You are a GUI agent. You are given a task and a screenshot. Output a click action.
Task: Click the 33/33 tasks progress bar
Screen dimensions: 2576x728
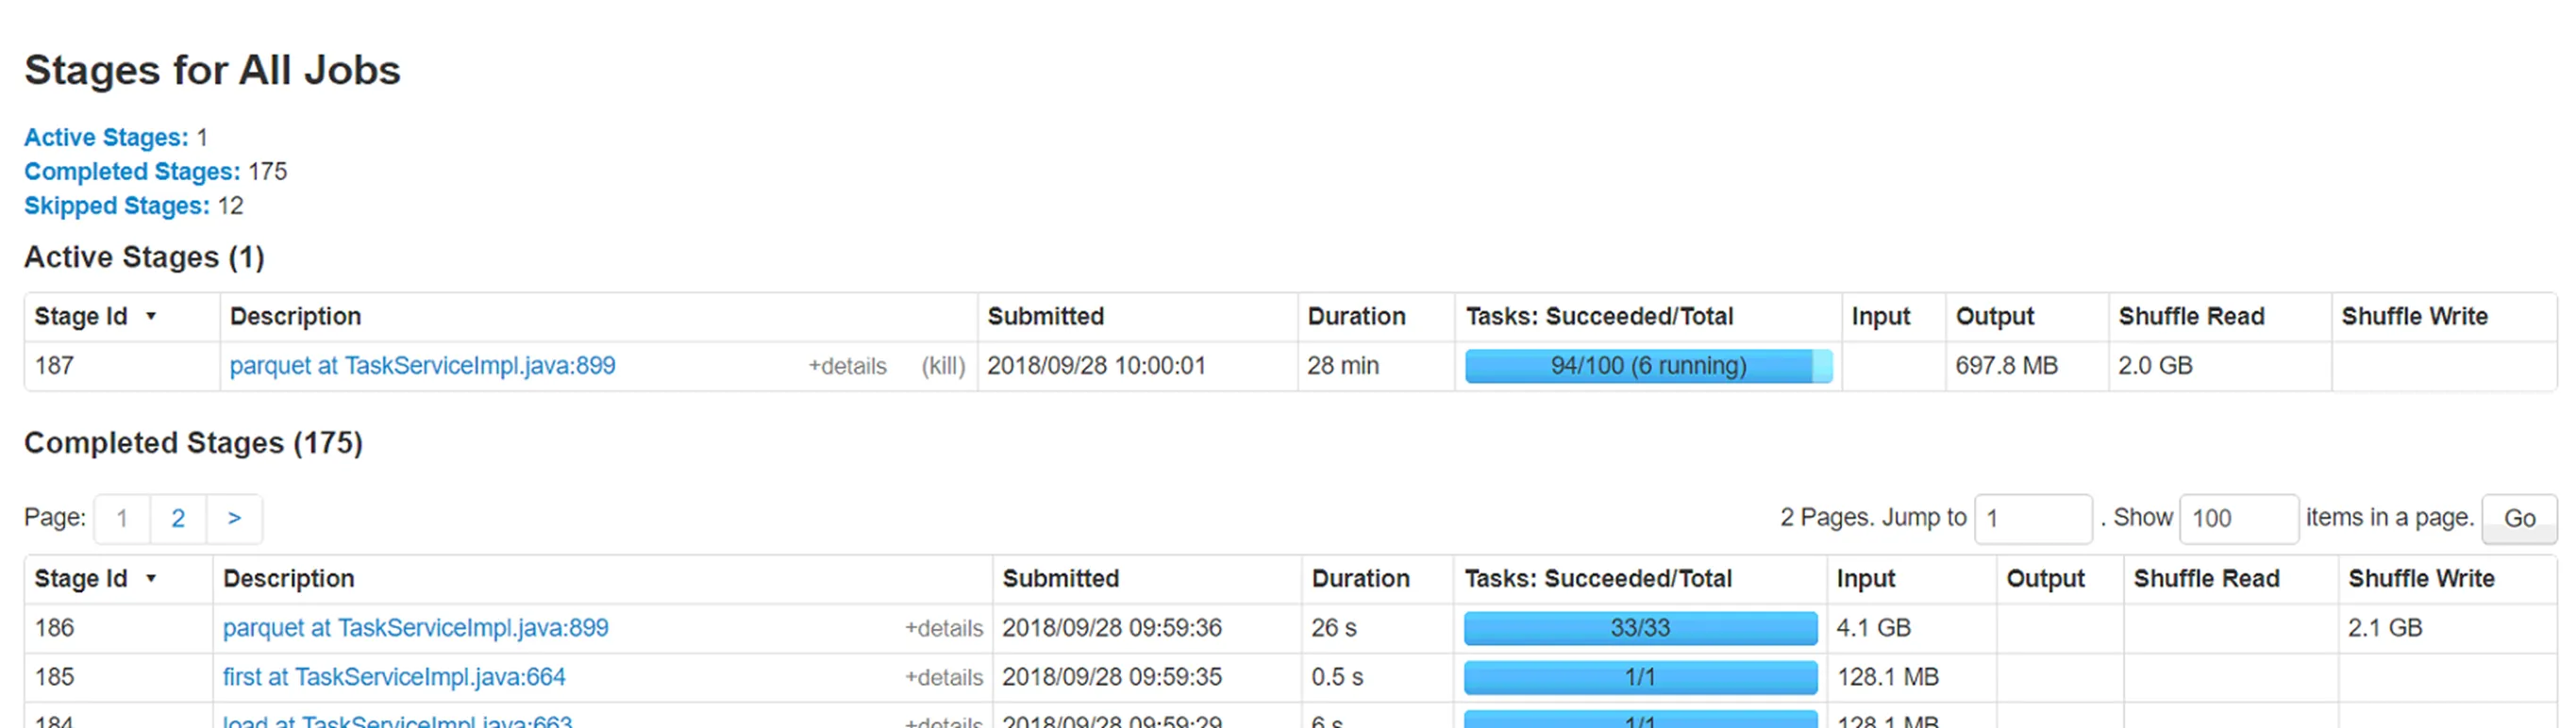(1640, 628)
